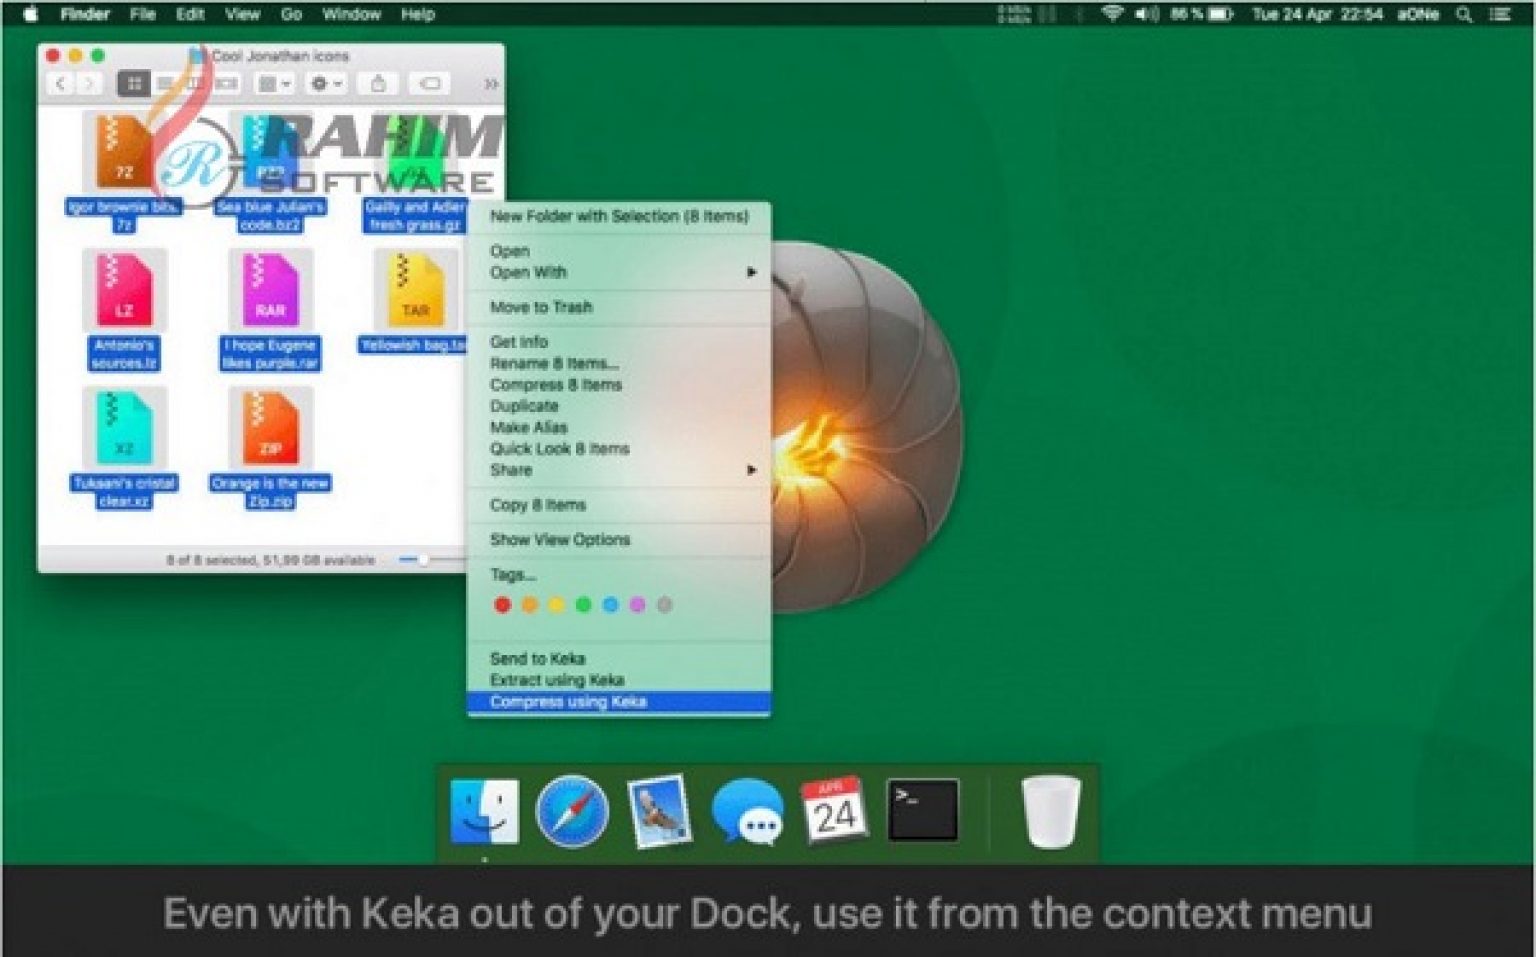Switch Finder to icon view mode
Image resolution: width=1536 pixels, height=957 pixels.
[x=133, y=84]
